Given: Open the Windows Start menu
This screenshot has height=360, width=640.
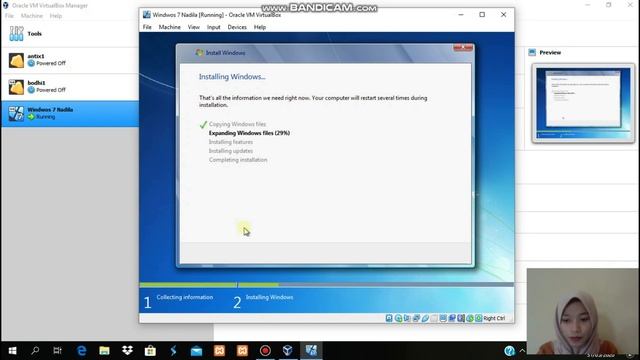Looking at the screenshot, I should 12,351.
